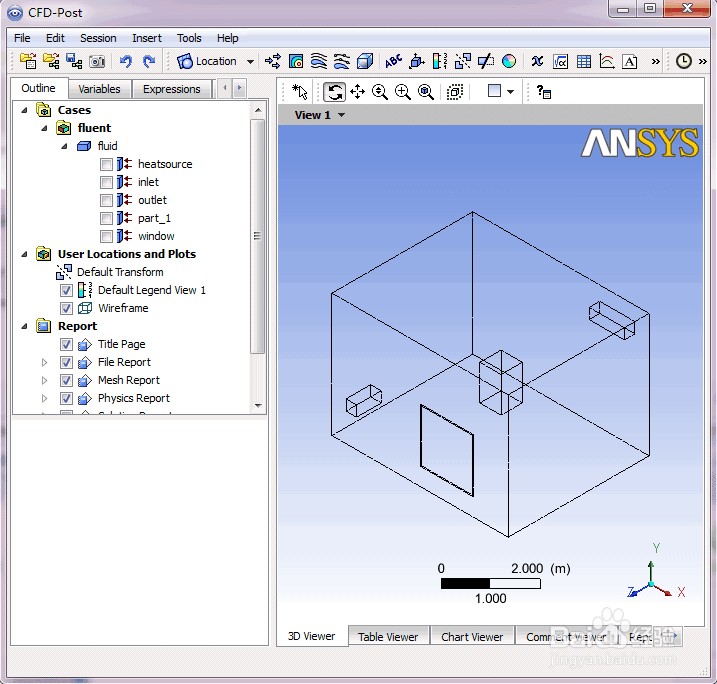Activate the zoom tool

coord(380,92)
